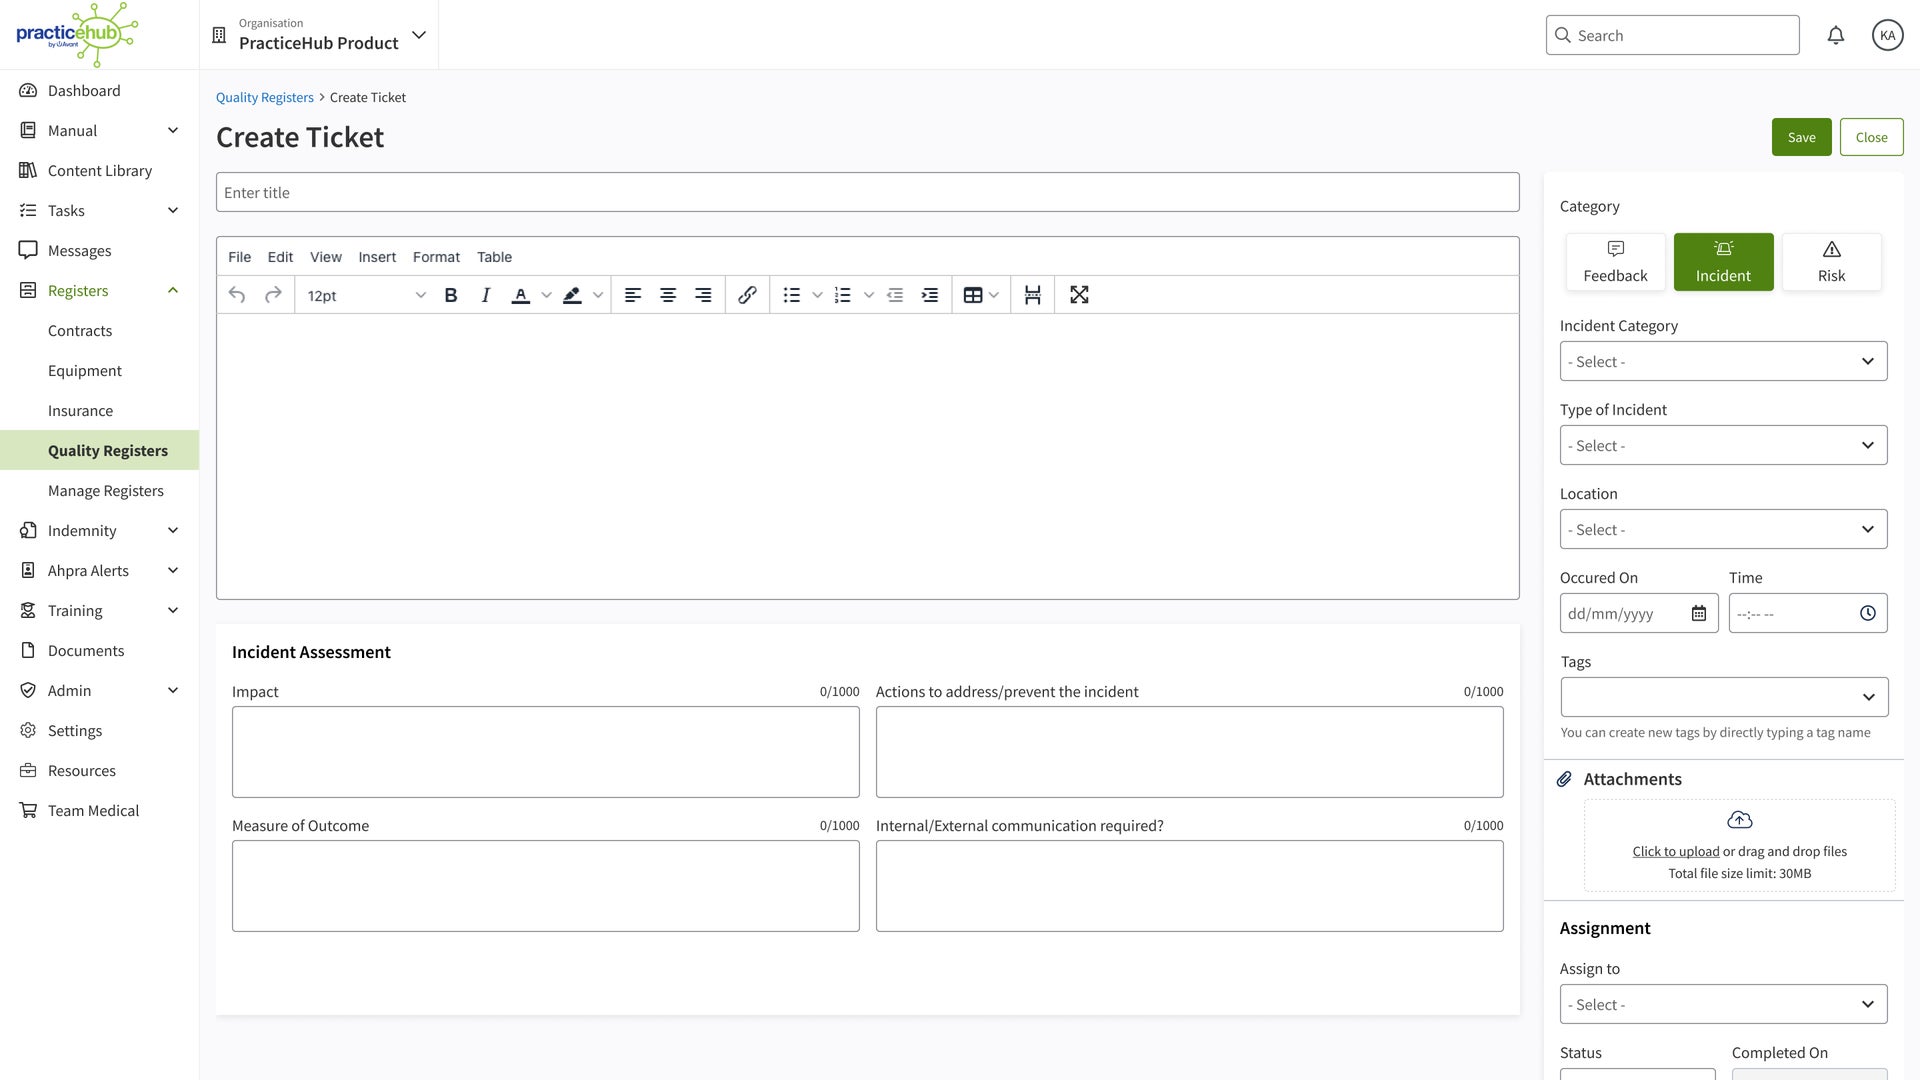Open the Type of Incident dropdown

(1723, 445)
